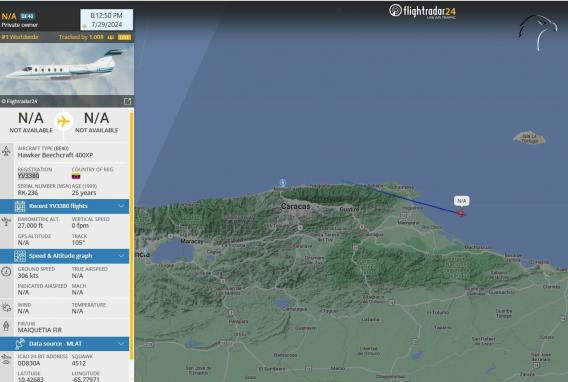Click the Caracas city label on map
The image size is (568, 382).
(296, 206)
